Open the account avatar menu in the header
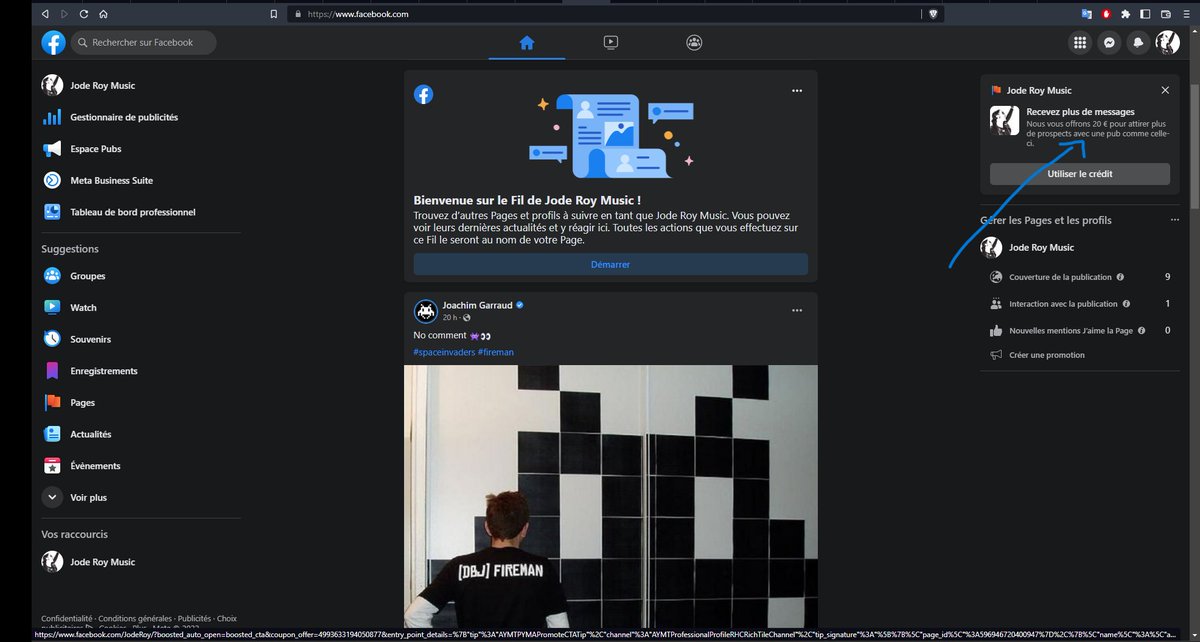This screenshot has height=642, width=1200. [1167, 42]
